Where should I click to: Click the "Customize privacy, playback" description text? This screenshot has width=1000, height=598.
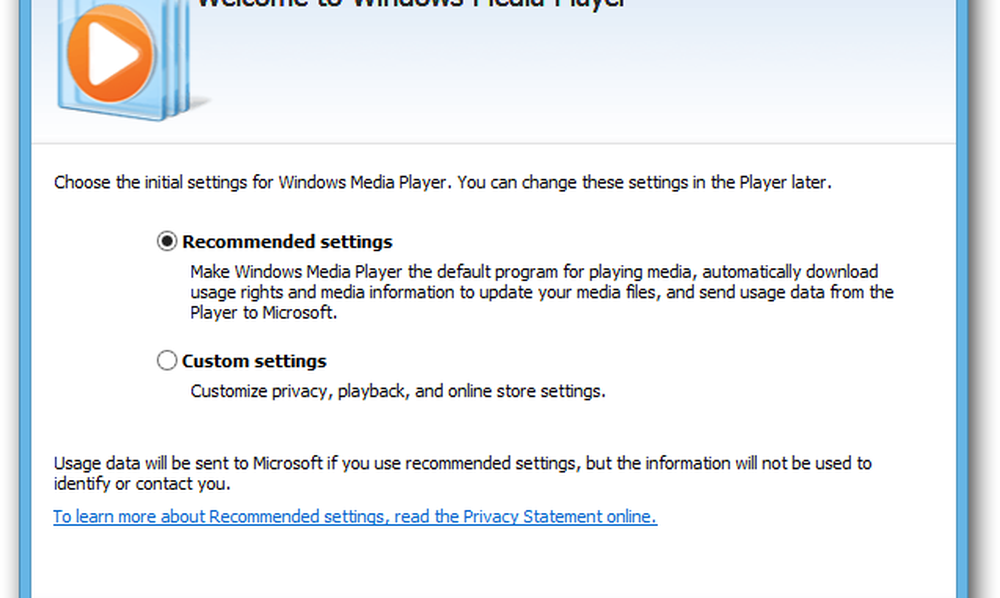click(398, 391)
